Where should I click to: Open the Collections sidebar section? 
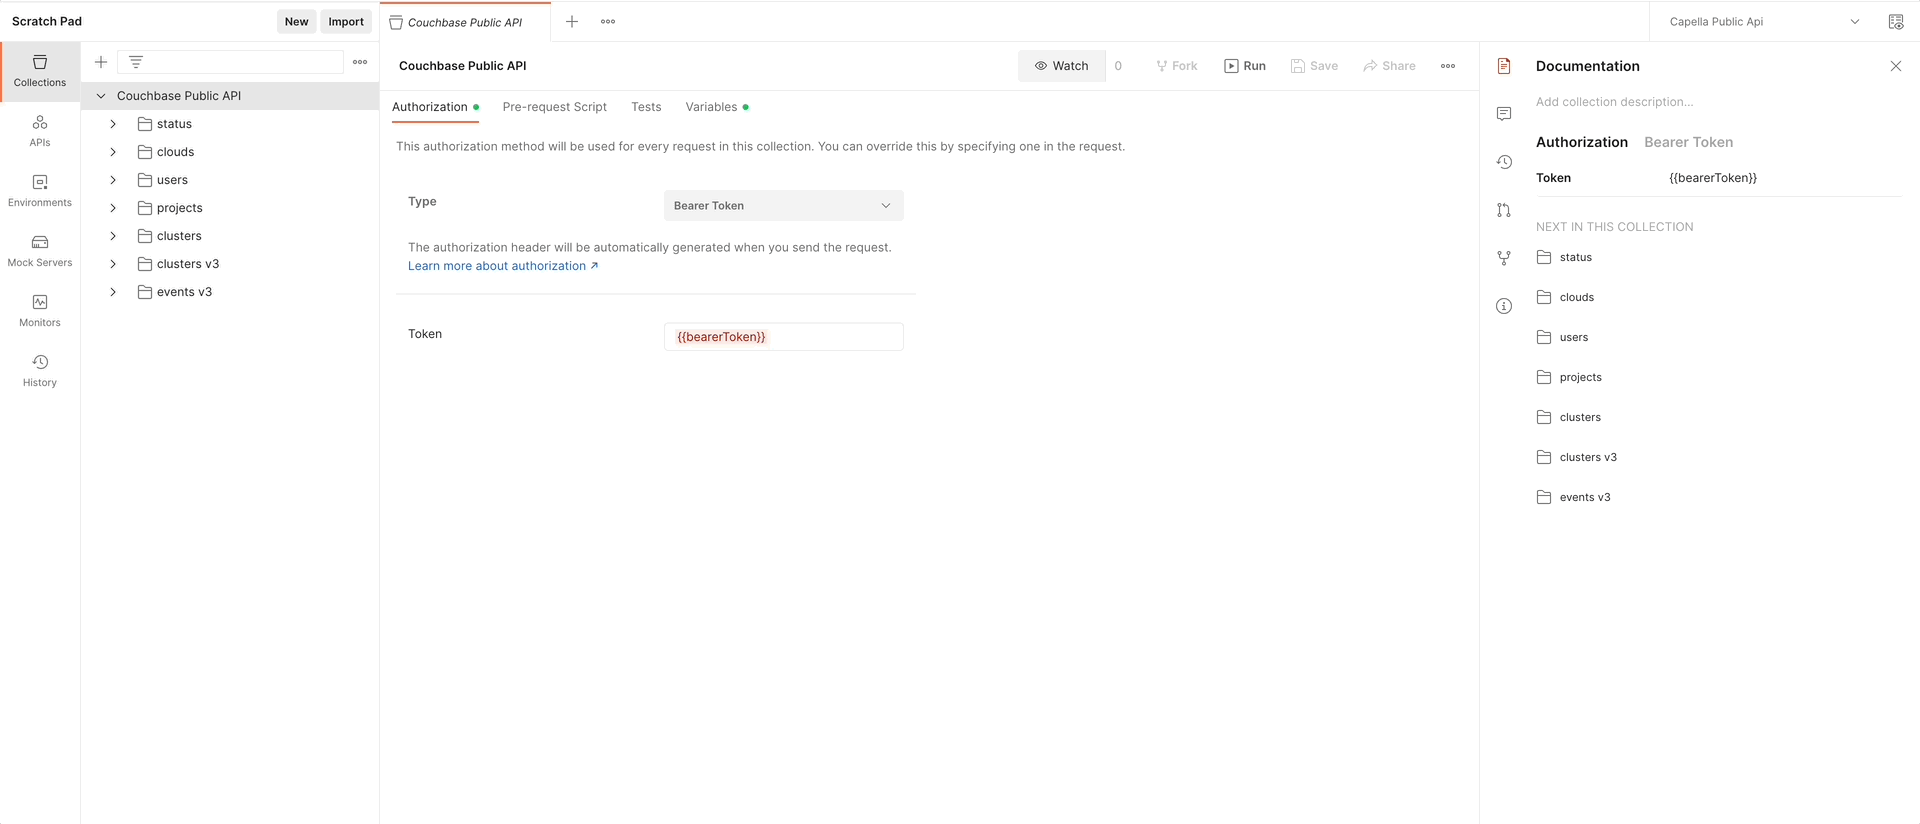pyautogui.click(x=40, y=71)
